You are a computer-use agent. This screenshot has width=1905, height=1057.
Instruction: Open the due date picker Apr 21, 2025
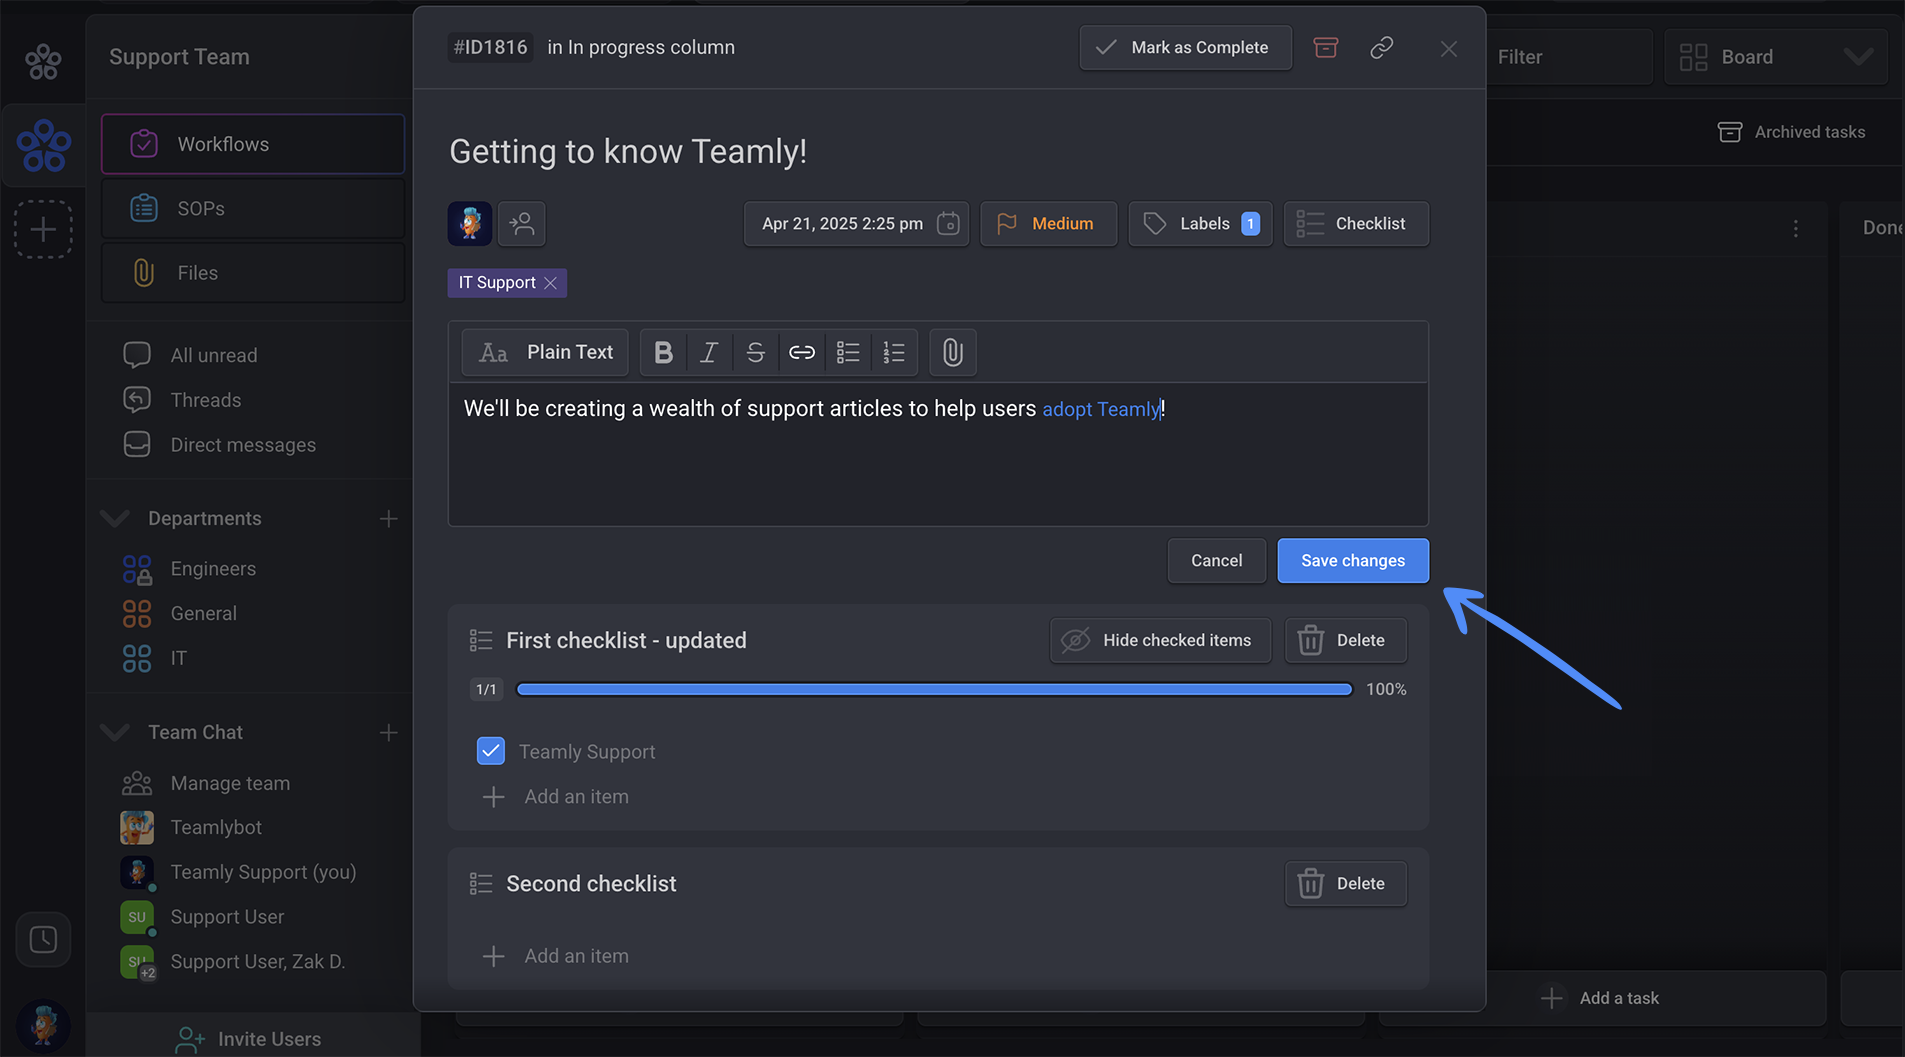coord(856,223)
